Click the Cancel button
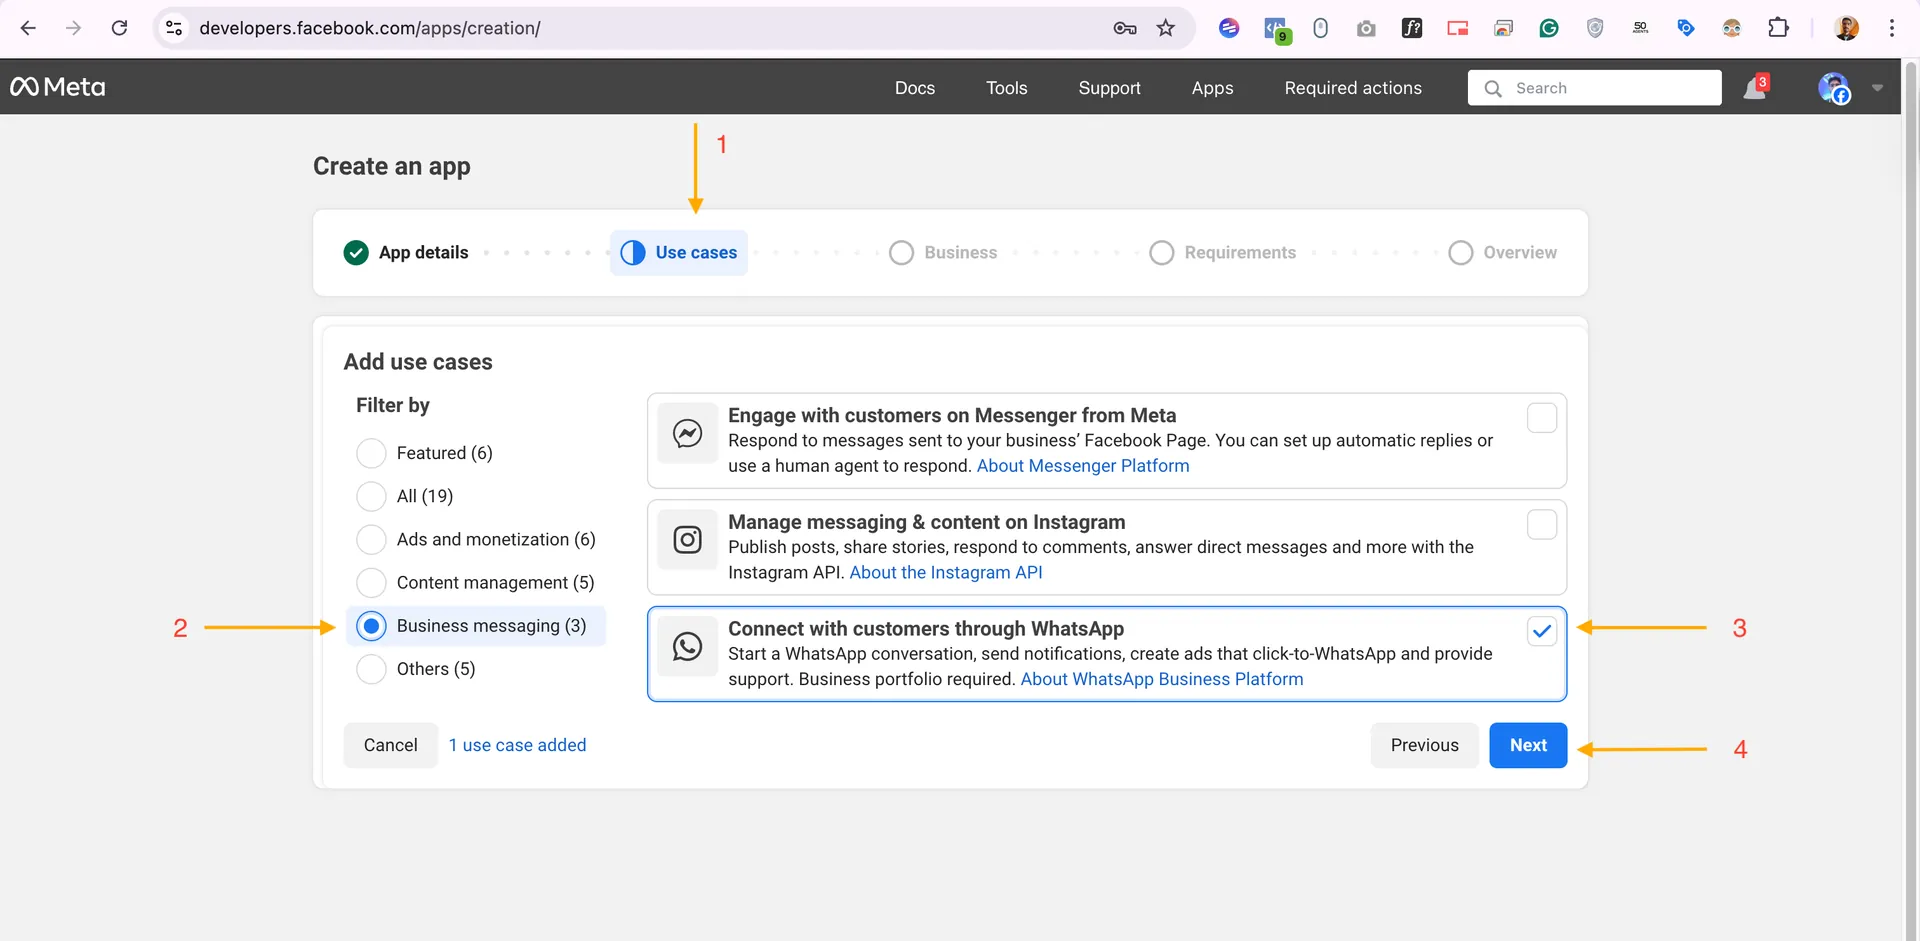Screen dimensions: 1920x941 pos(391,745)
